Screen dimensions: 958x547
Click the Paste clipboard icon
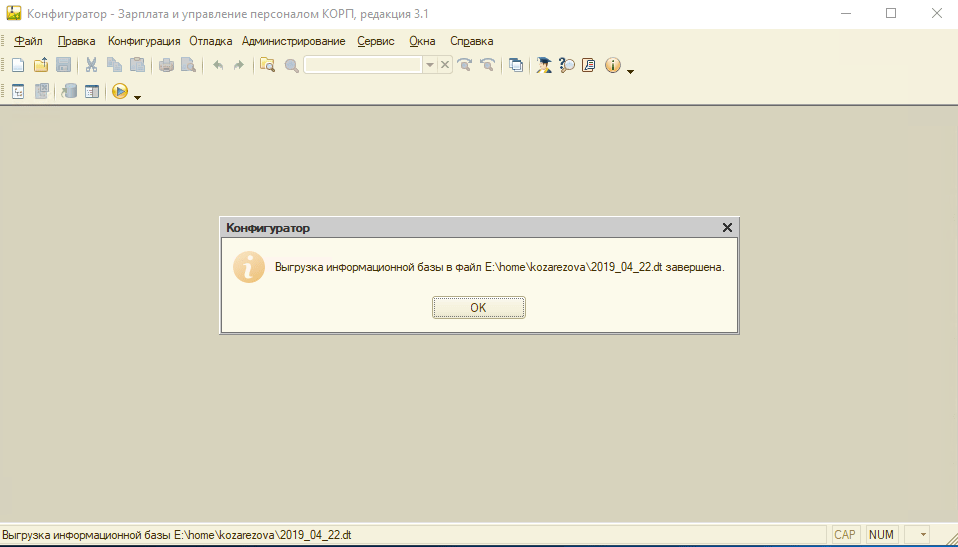pyautogui.click(x=137, y=65)
